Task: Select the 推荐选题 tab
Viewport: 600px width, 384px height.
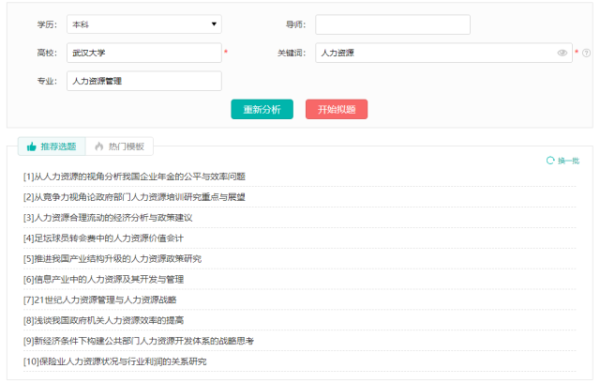Action: [x=52, y=146]
